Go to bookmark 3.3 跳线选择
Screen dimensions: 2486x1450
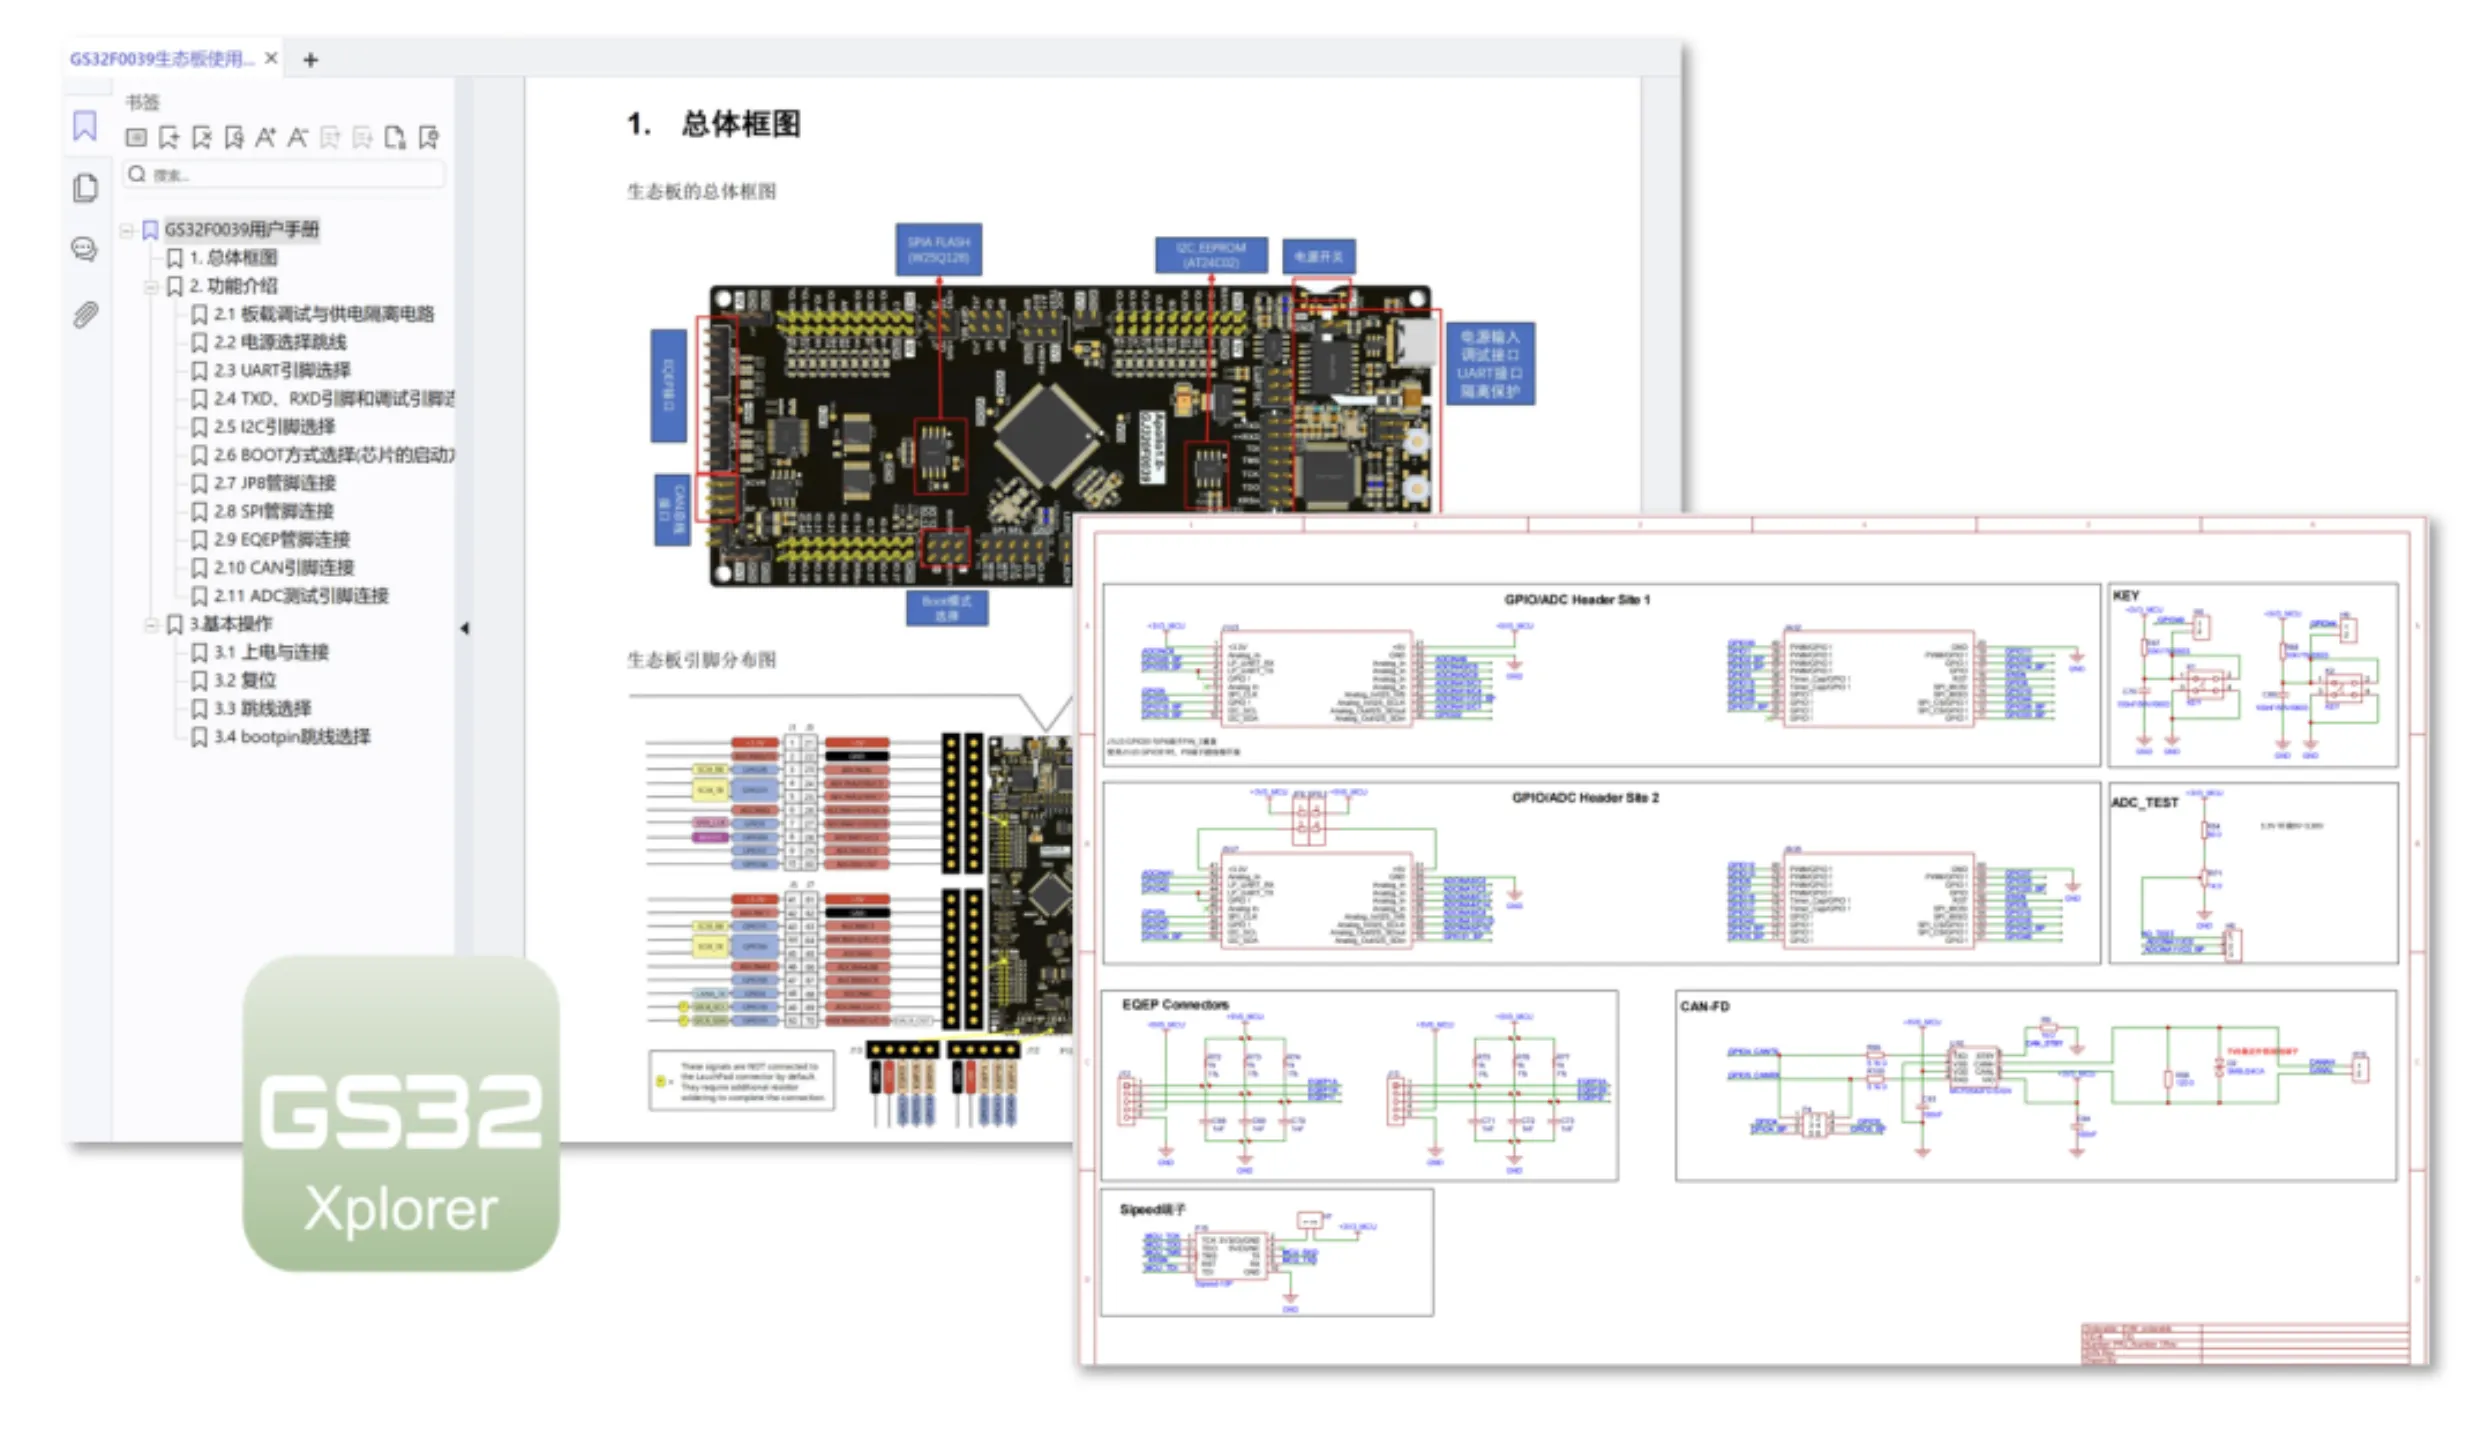262,708
